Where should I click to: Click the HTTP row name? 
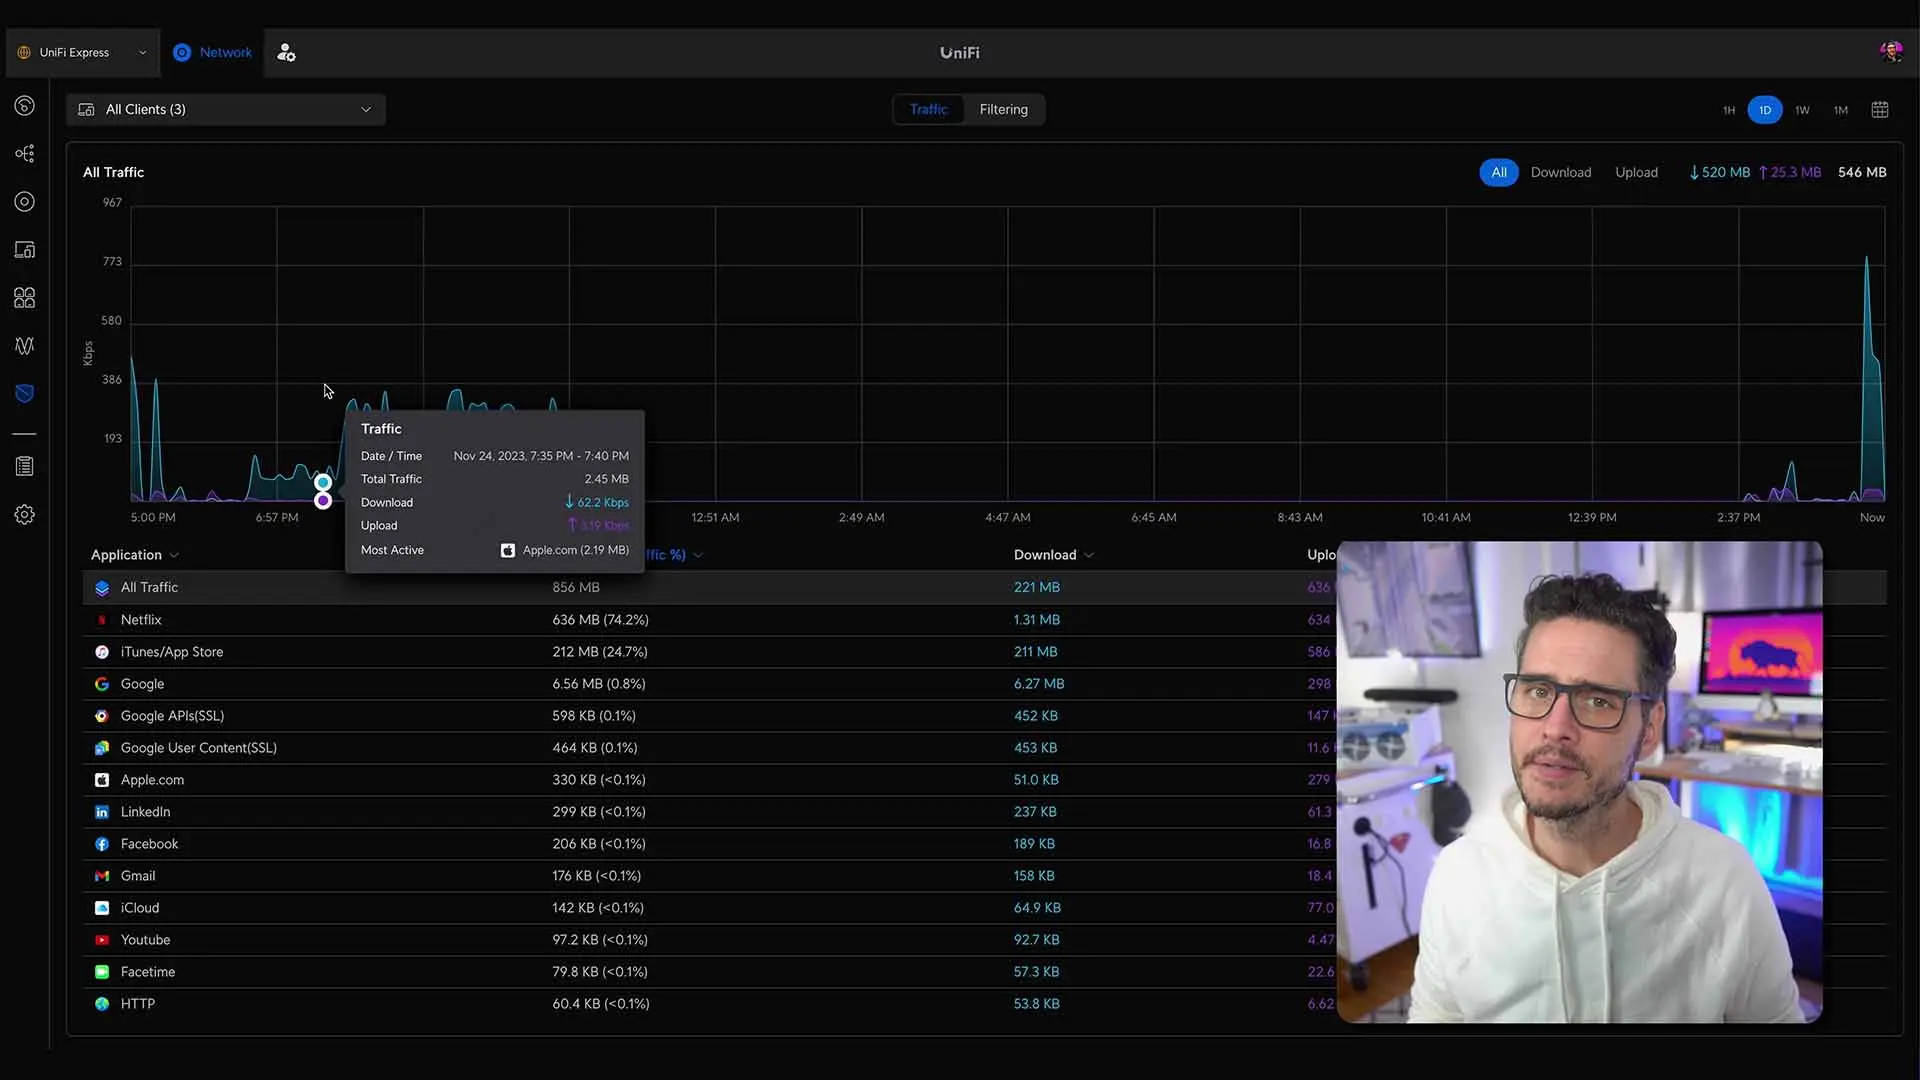tap(138, 1004)
